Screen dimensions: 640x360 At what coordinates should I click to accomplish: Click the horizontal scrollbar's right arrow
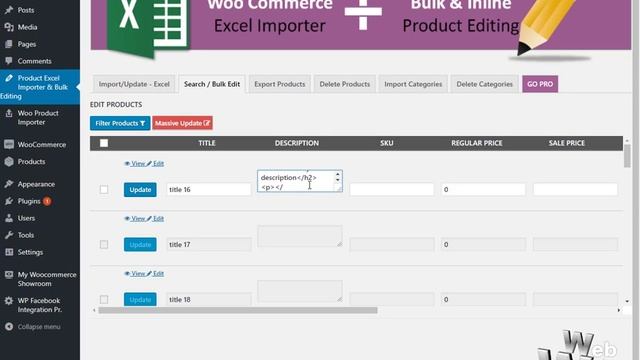pos(619,311)
